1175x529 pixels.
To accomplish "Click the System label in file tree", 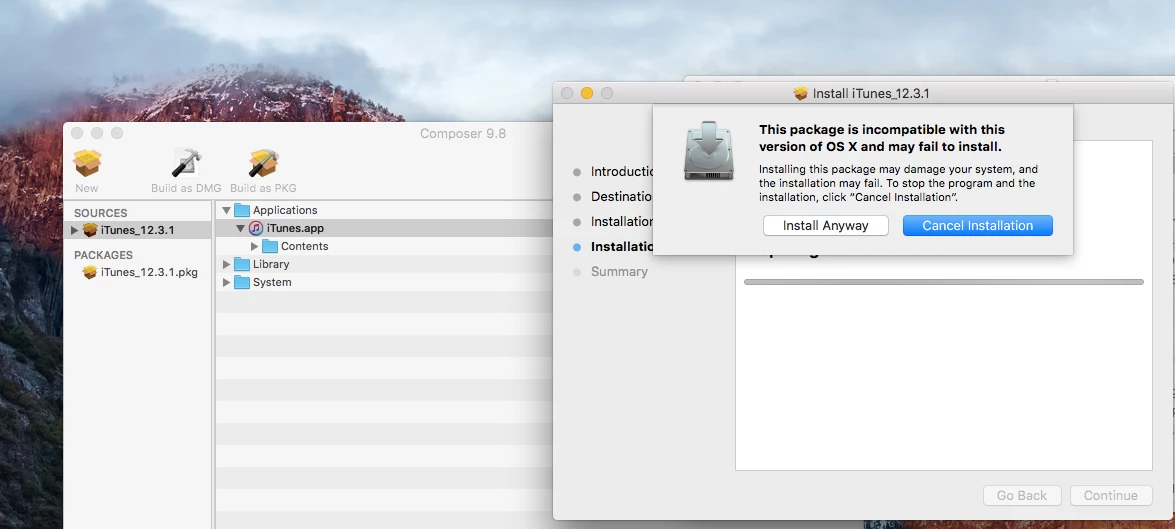I will point(272,282).
